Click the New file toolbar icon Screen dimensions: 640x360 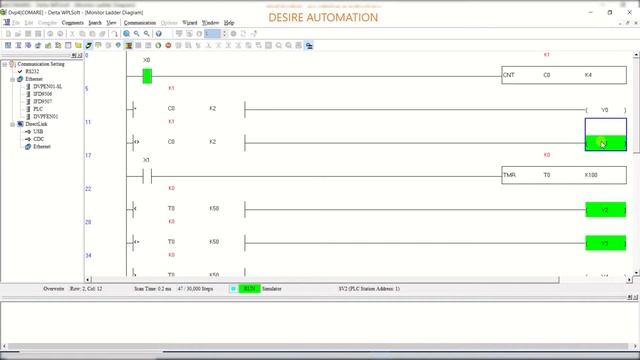(x=8, y=33)
